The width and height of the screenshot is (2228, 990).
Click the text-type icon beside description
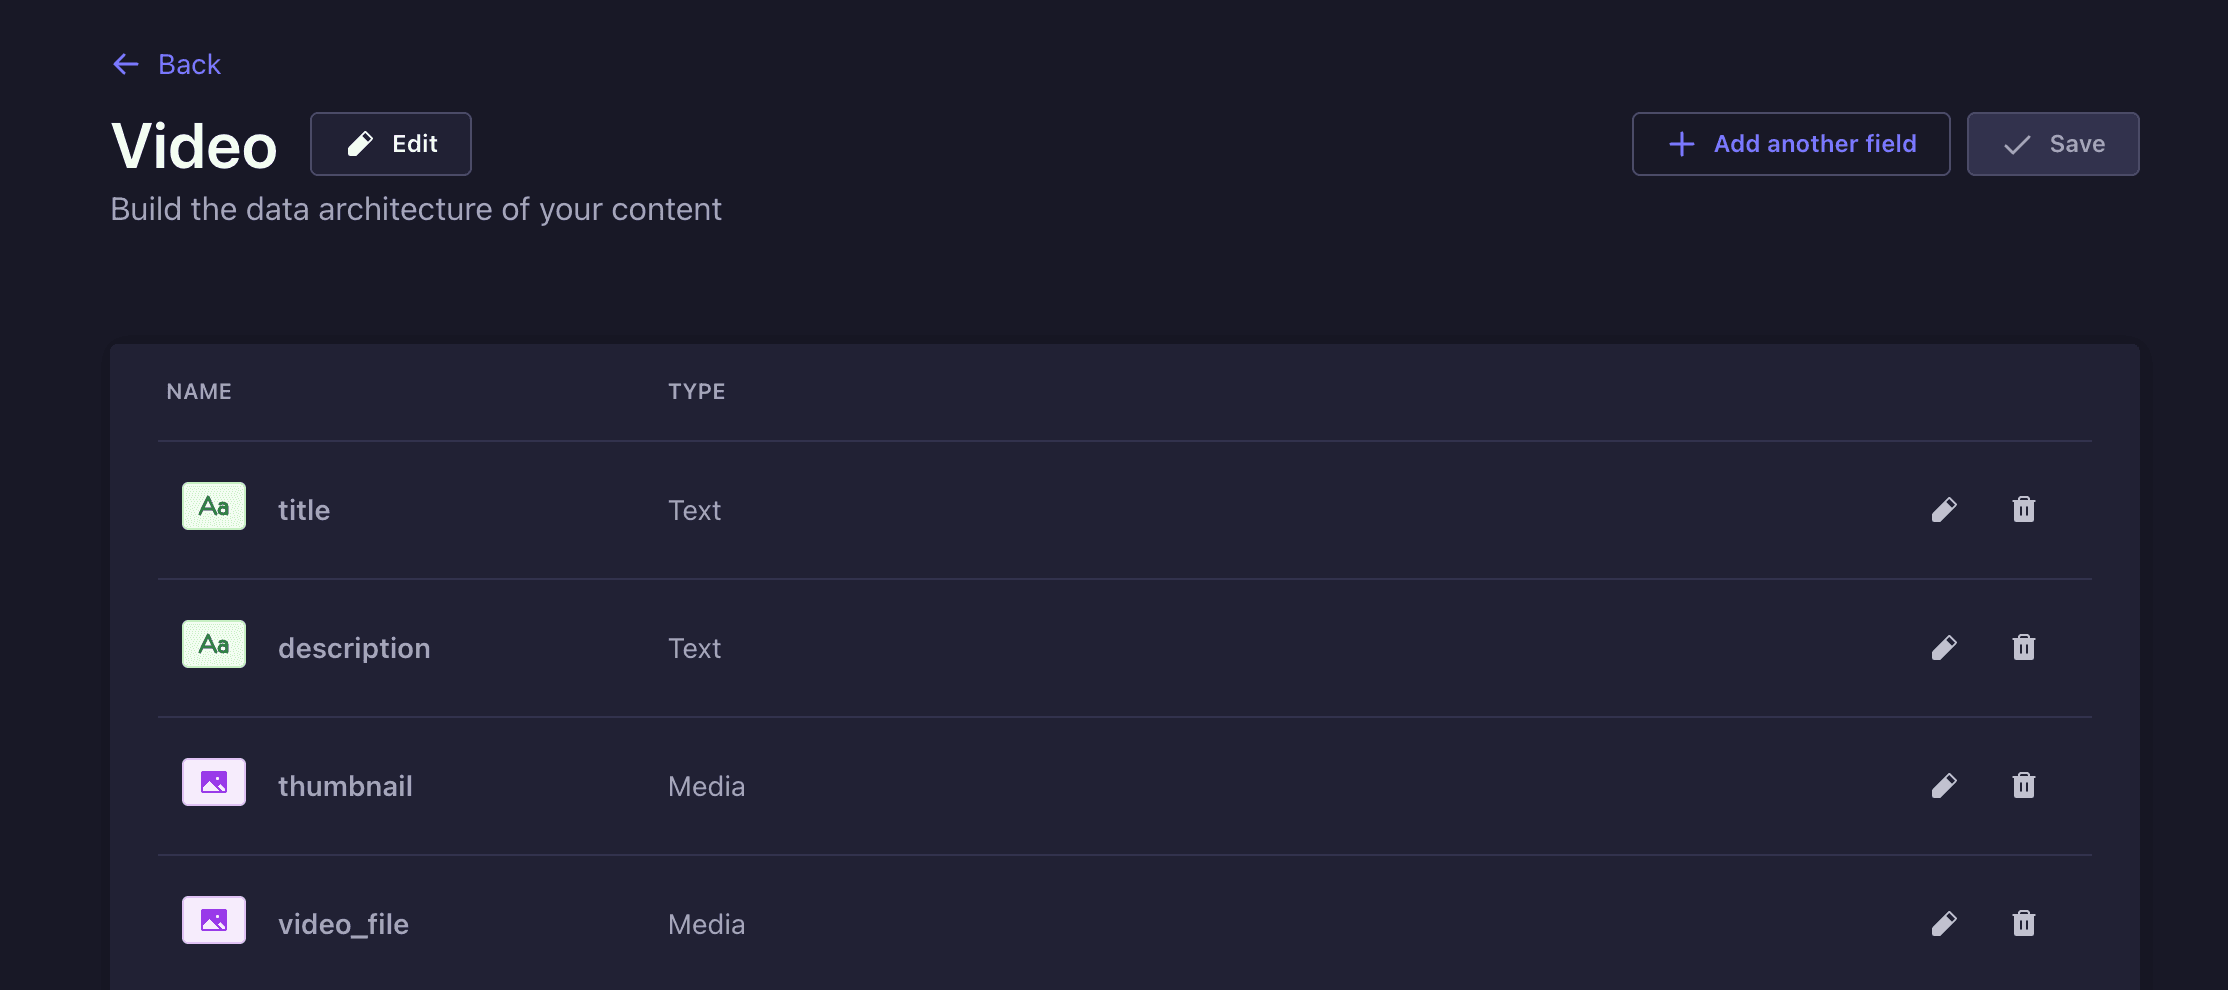click(214, 644)
